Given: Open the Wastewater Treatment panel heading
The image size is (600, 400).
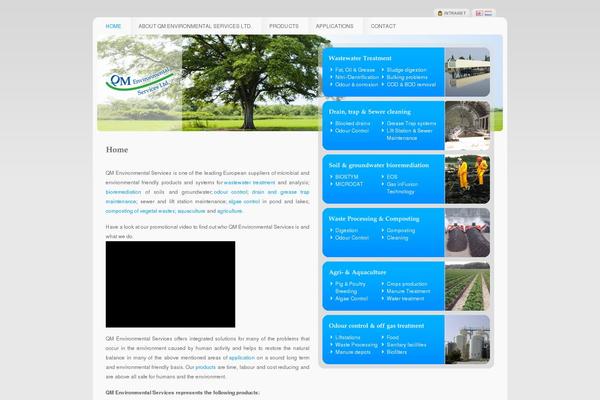Looking at the screenshot, I should tap(360, 58).
